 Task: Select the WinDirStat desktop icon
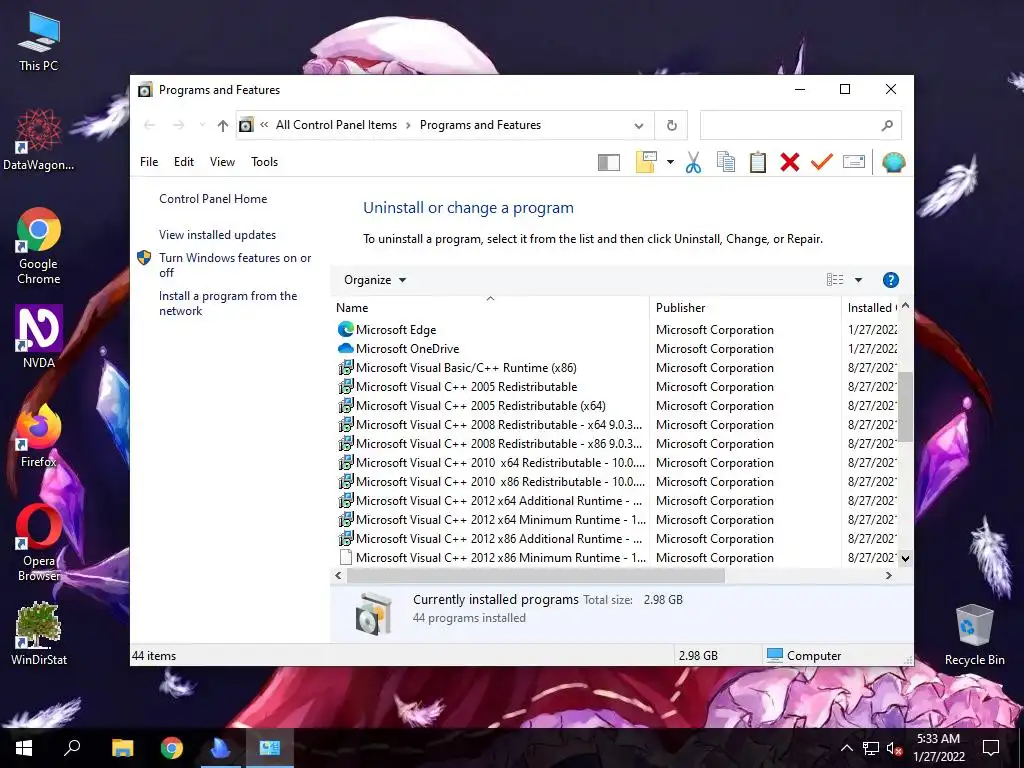coord(39,633)
